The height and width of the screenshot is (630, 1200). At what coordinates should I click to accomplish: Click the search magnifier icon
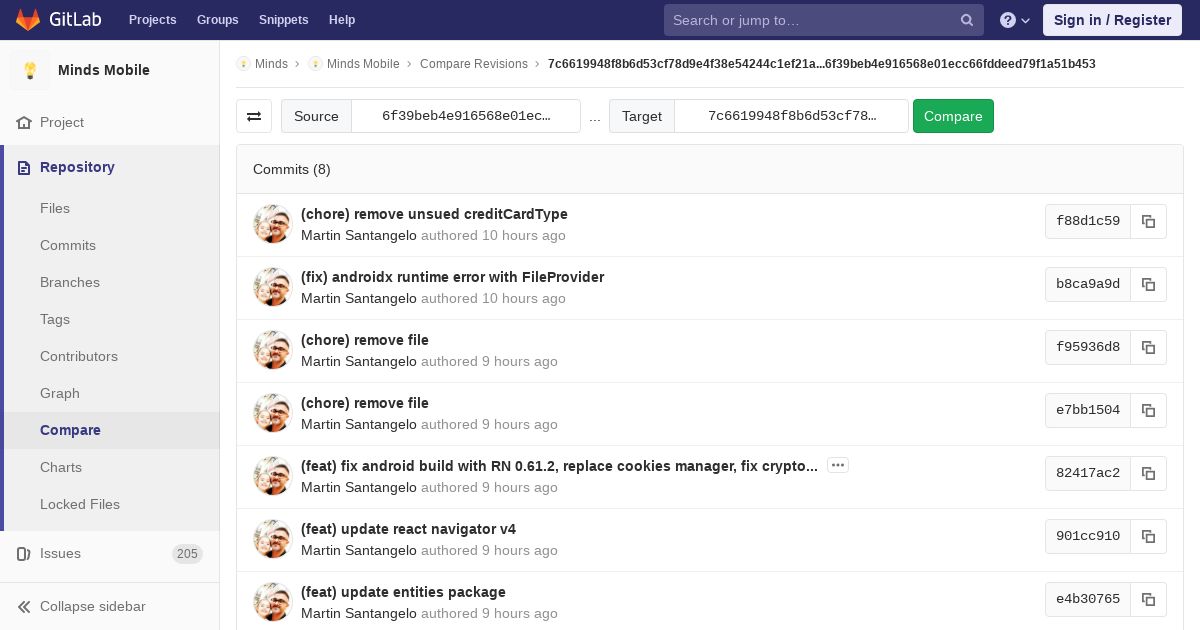click(x=966, y=20)
